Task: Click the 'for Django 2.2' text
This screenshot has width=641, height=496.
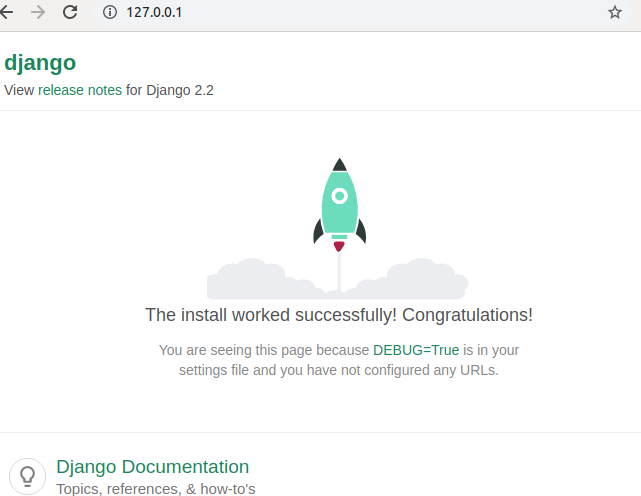Action: point(170,90)
